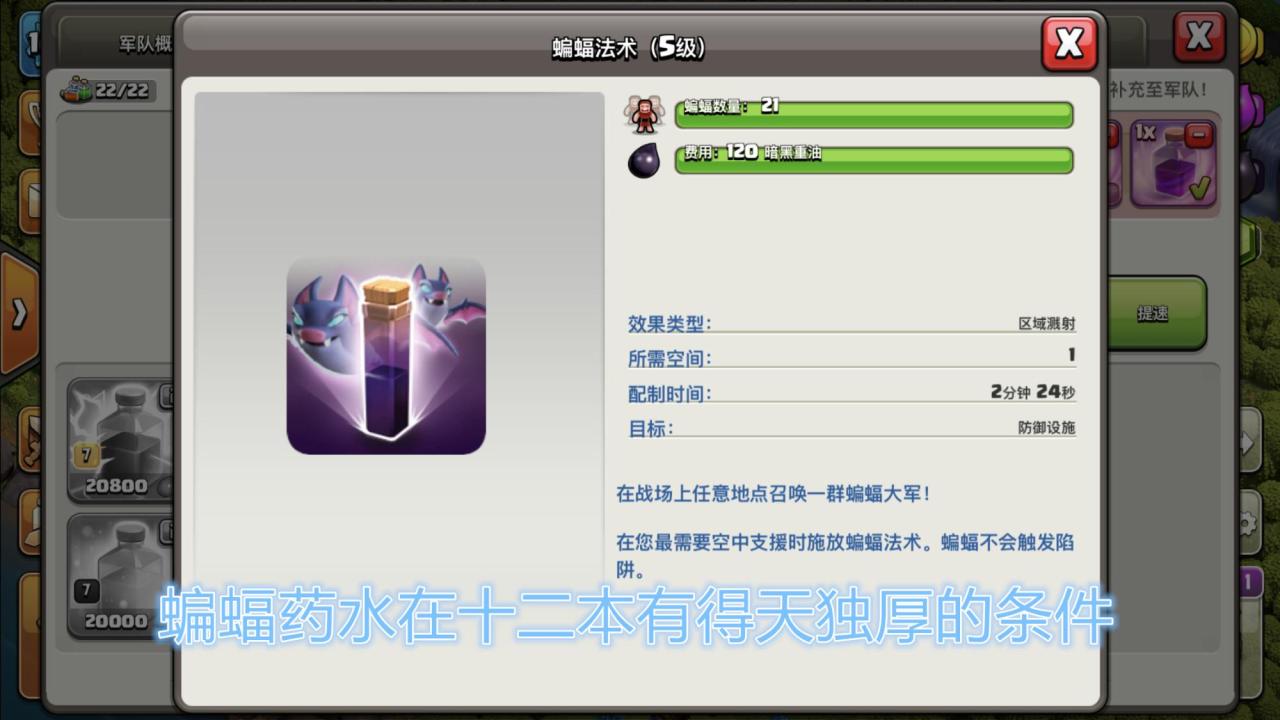This screenshot has width=1280, height=720.
Task: Select the 防御设施 target value
Action: [1047, 428]
